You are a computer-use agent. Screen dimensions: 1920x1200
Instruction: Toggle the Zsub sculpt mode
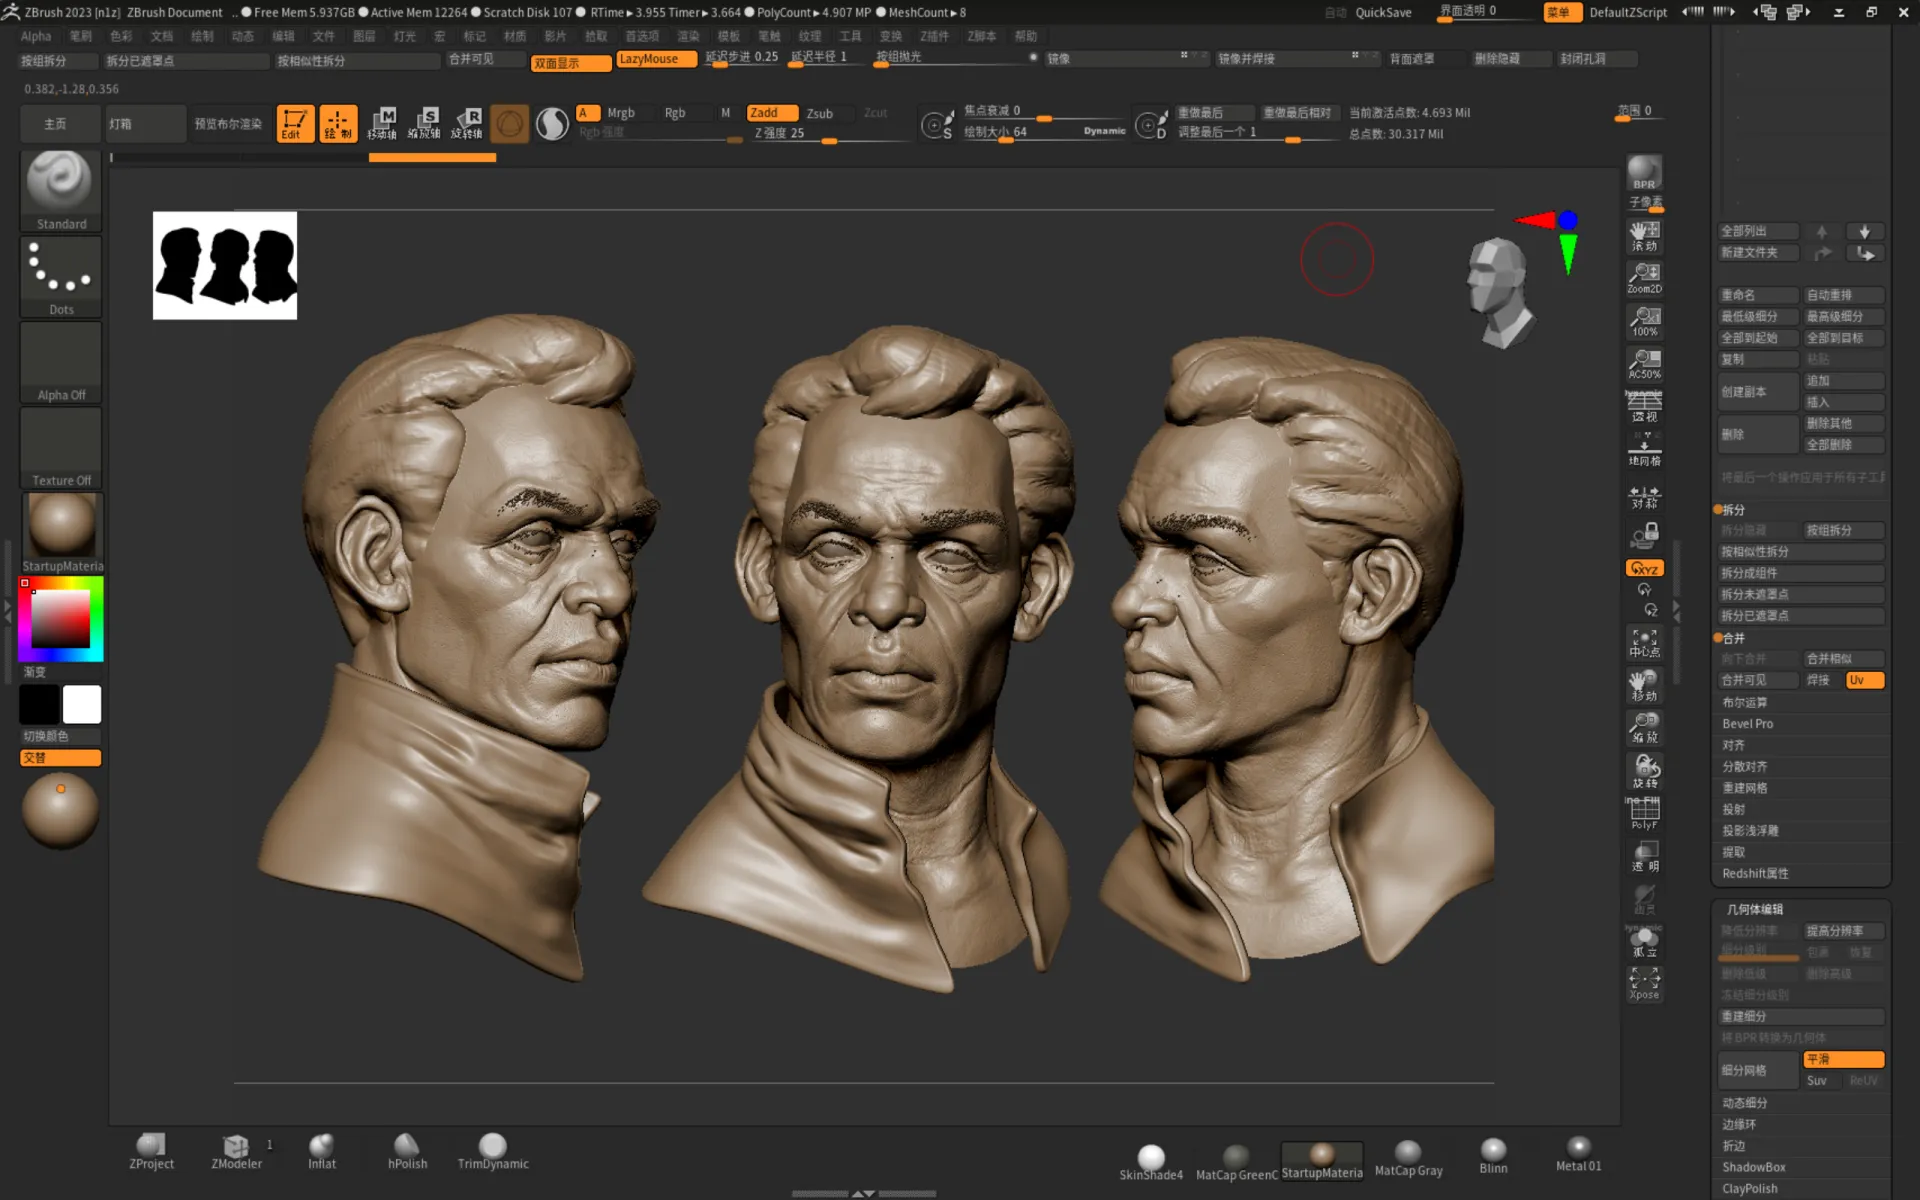(820, 113)
